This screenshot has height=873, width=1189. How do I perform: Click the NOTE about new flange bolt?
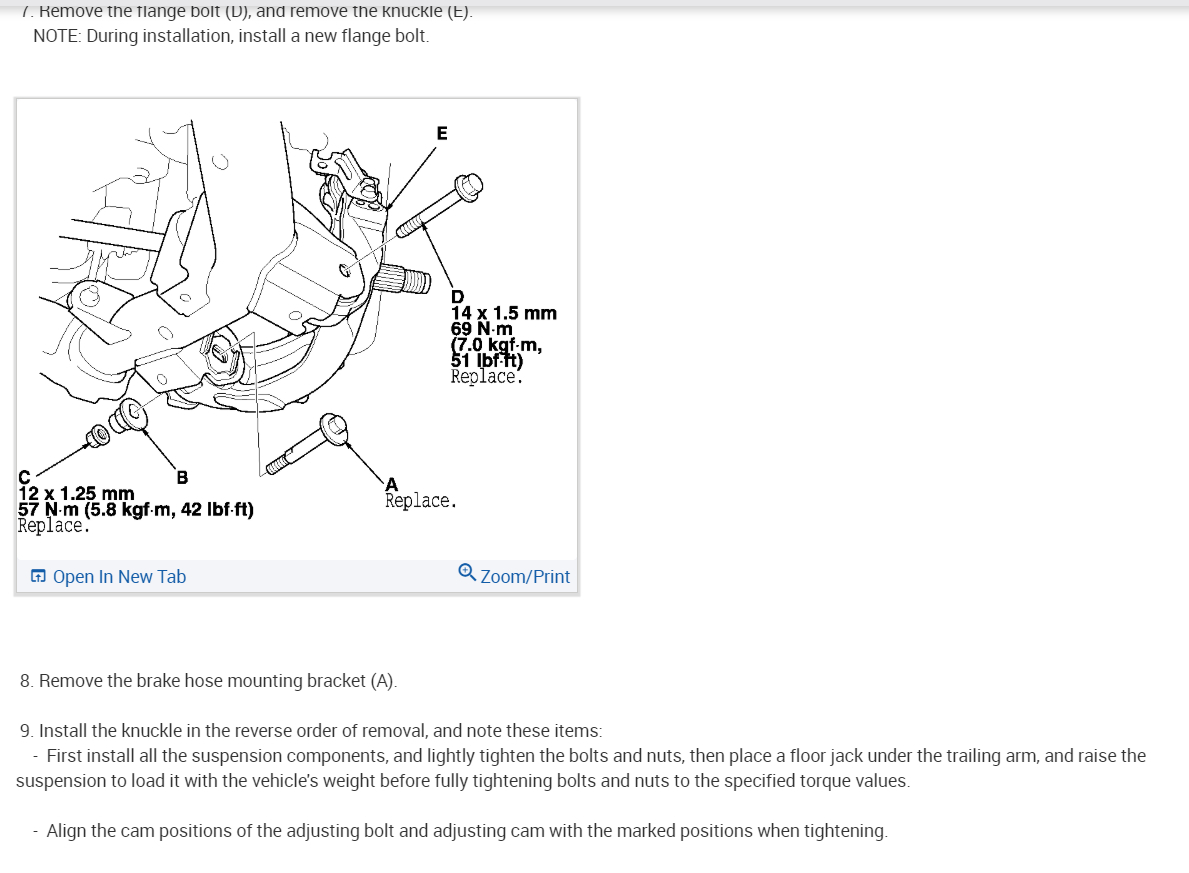(x=231, y=36)
